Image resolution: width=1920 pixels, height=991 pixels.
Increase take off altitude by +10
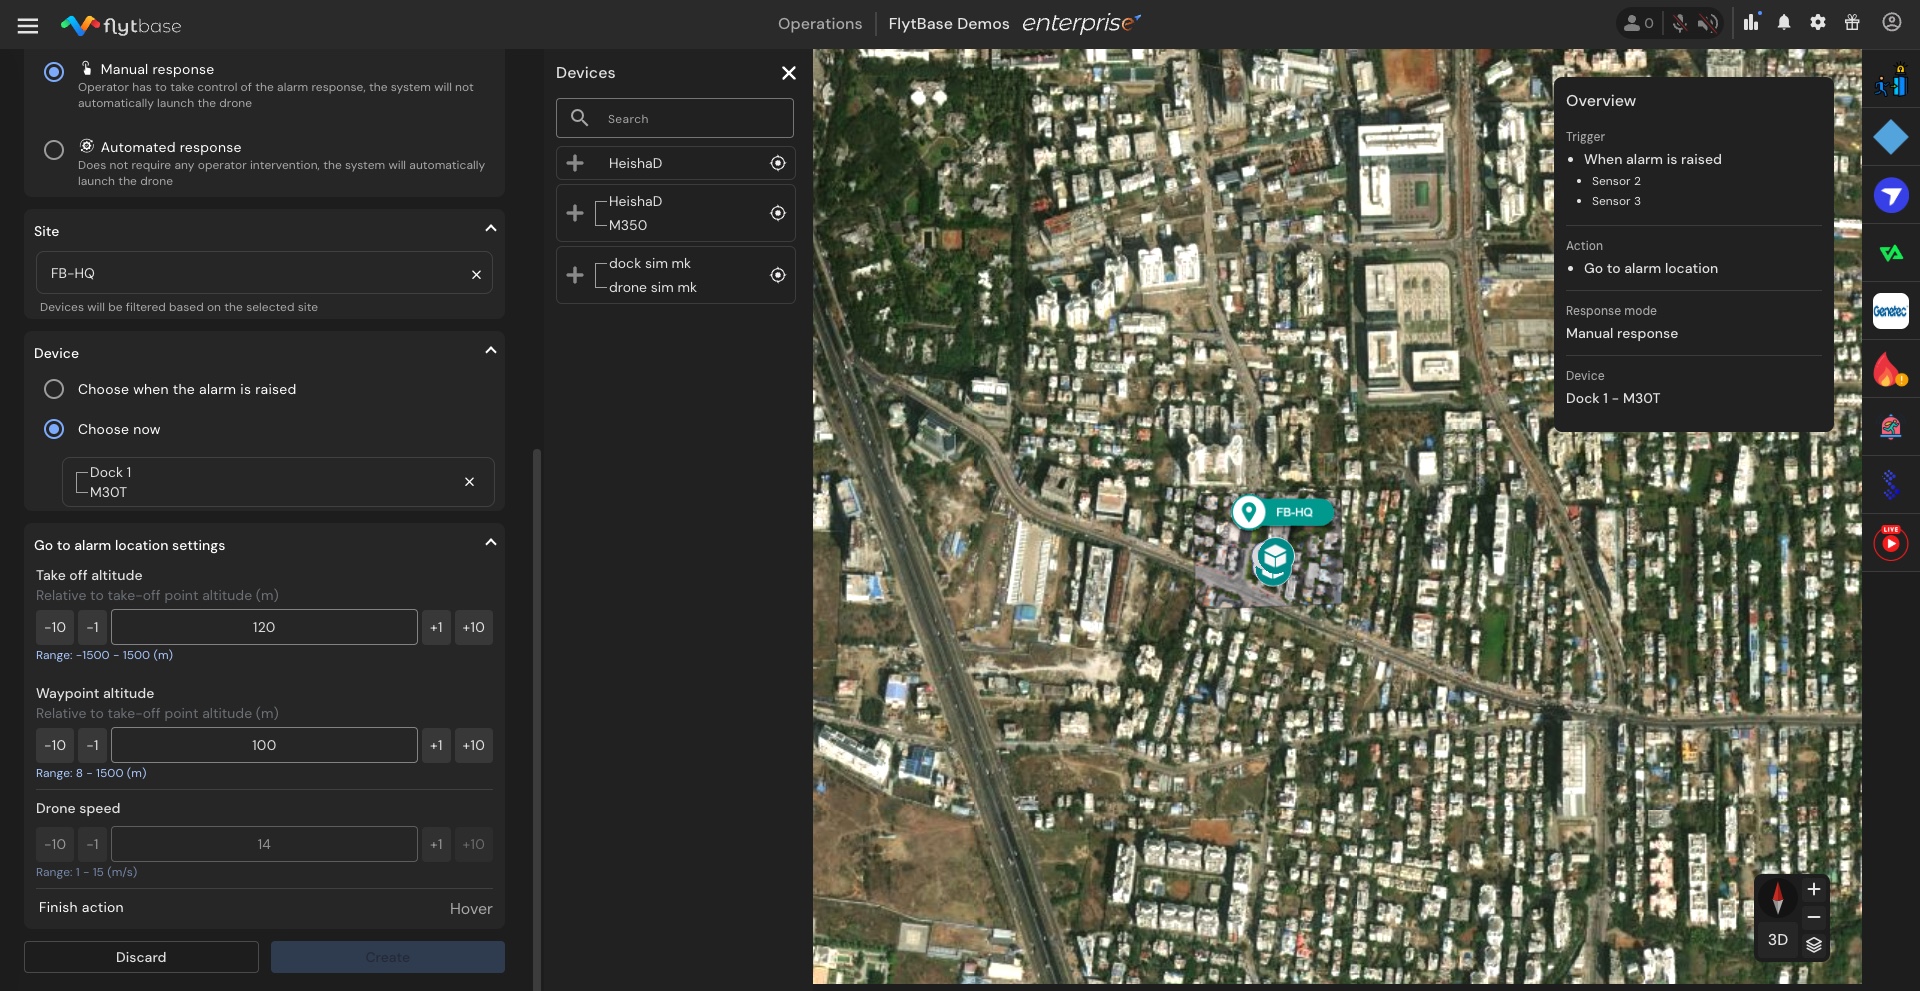click(473, 627)
